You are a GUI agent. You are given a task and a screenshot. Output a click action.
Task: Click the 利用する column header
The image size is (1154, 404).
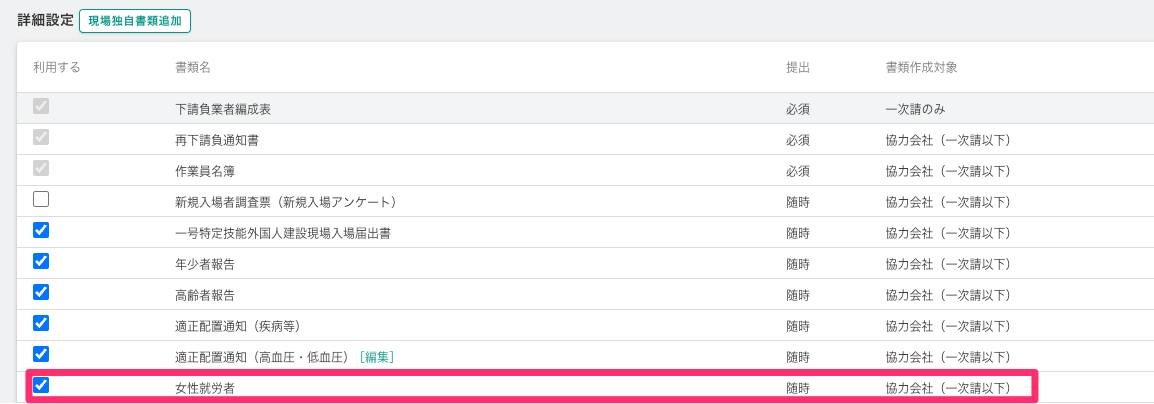click(x=56, y=67)
